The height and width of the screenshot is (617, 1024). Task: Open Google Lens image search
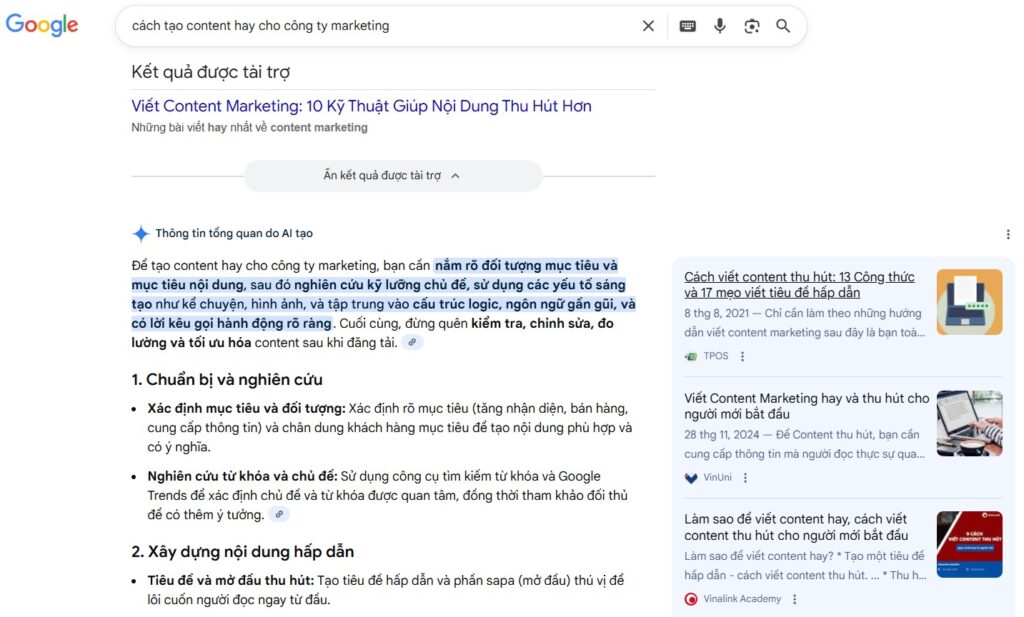pos(751,26)
